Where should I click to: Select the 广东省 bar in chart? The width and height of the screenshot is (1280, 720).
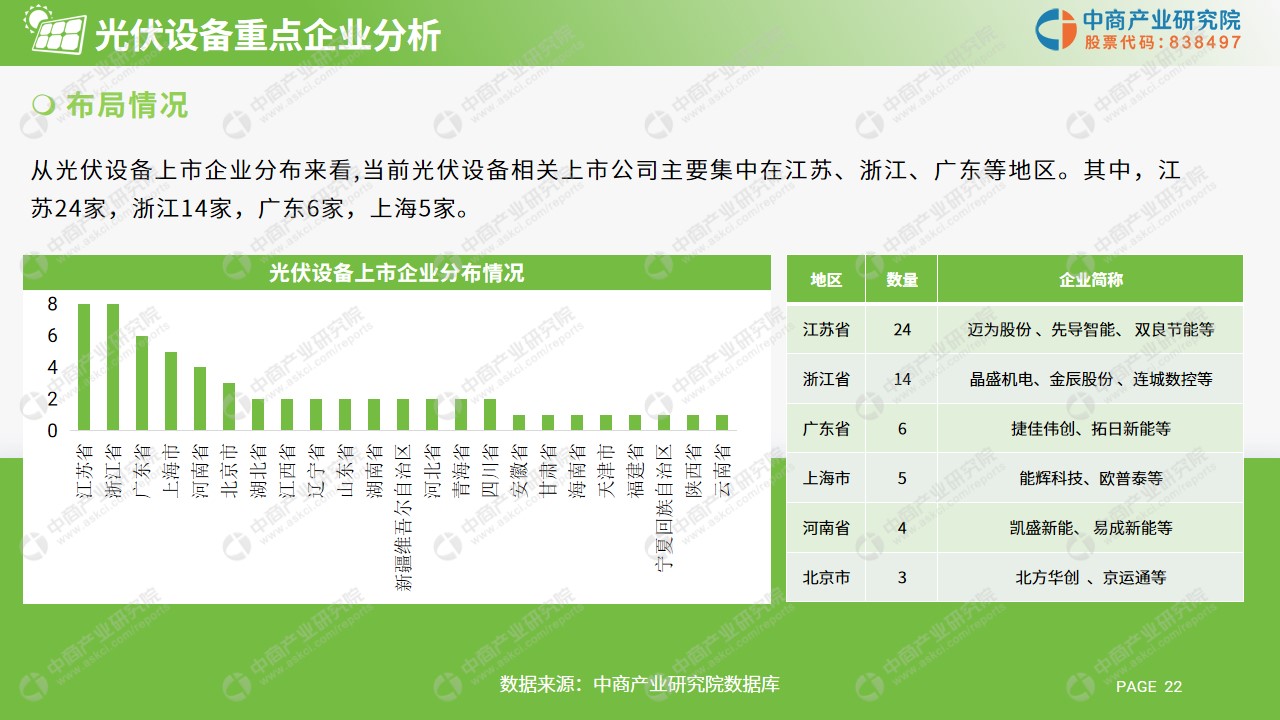[142, 383]
